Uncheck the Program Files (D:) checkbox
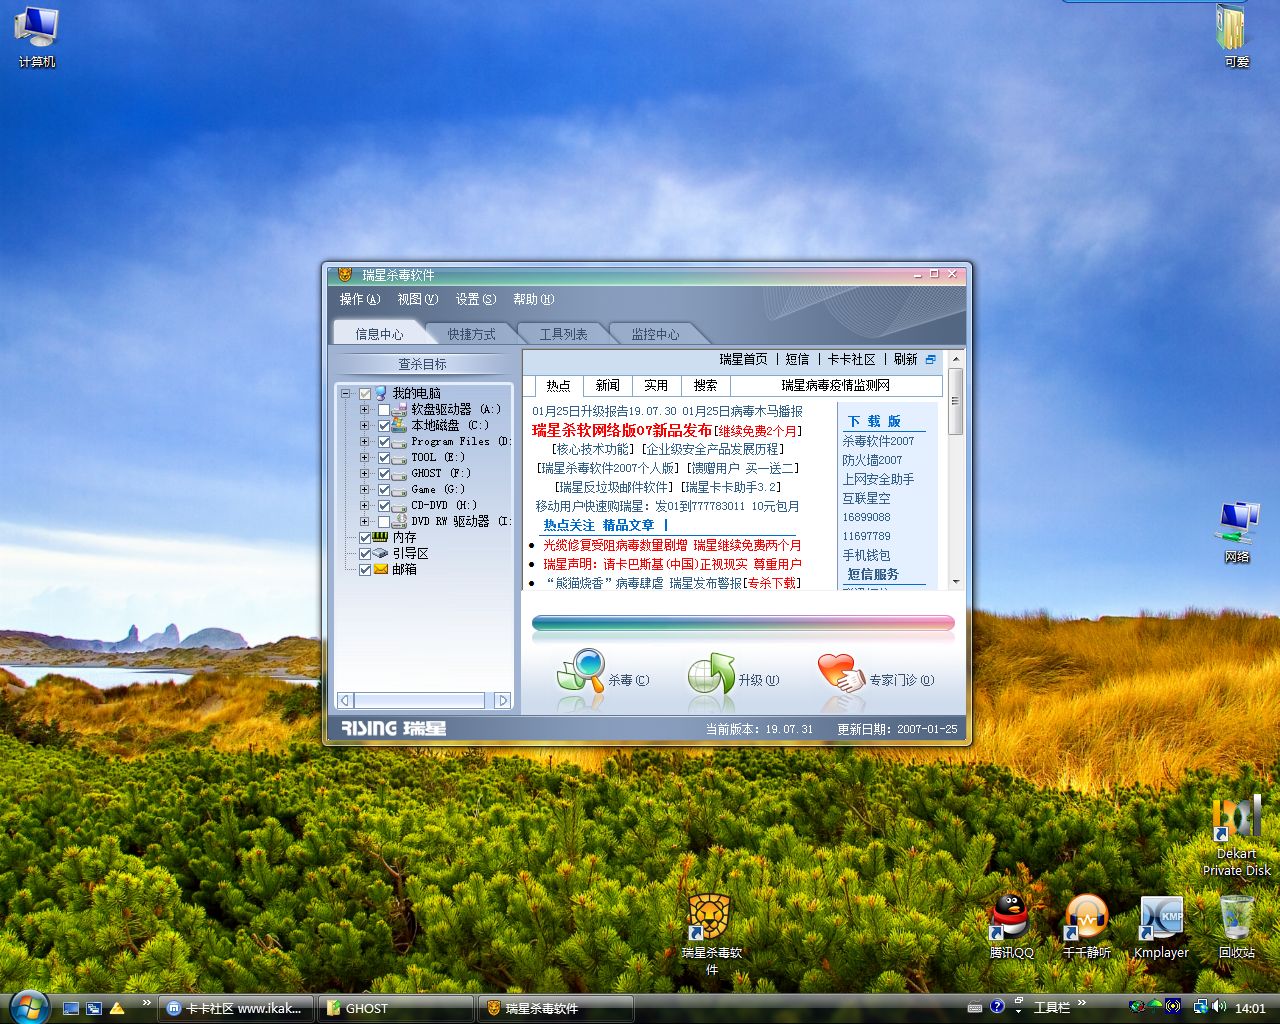Screen dimensions: 1280x1024 (x=384, y=442)
